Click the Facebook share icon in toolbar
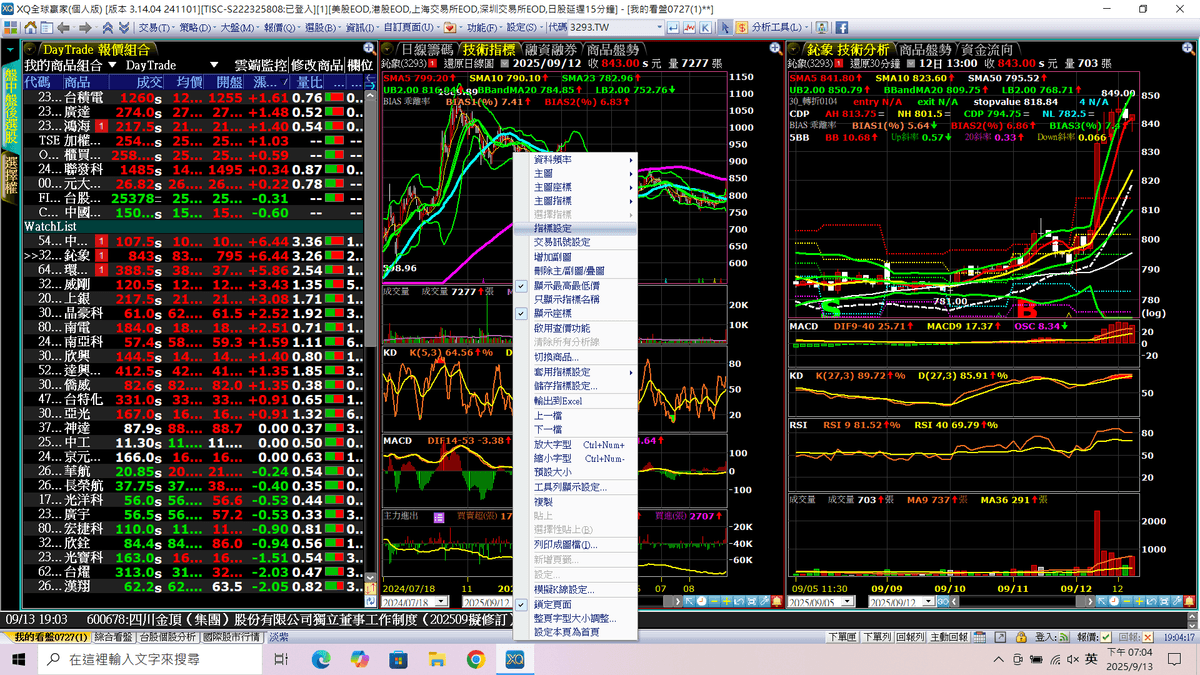 [x=842, y=26]
